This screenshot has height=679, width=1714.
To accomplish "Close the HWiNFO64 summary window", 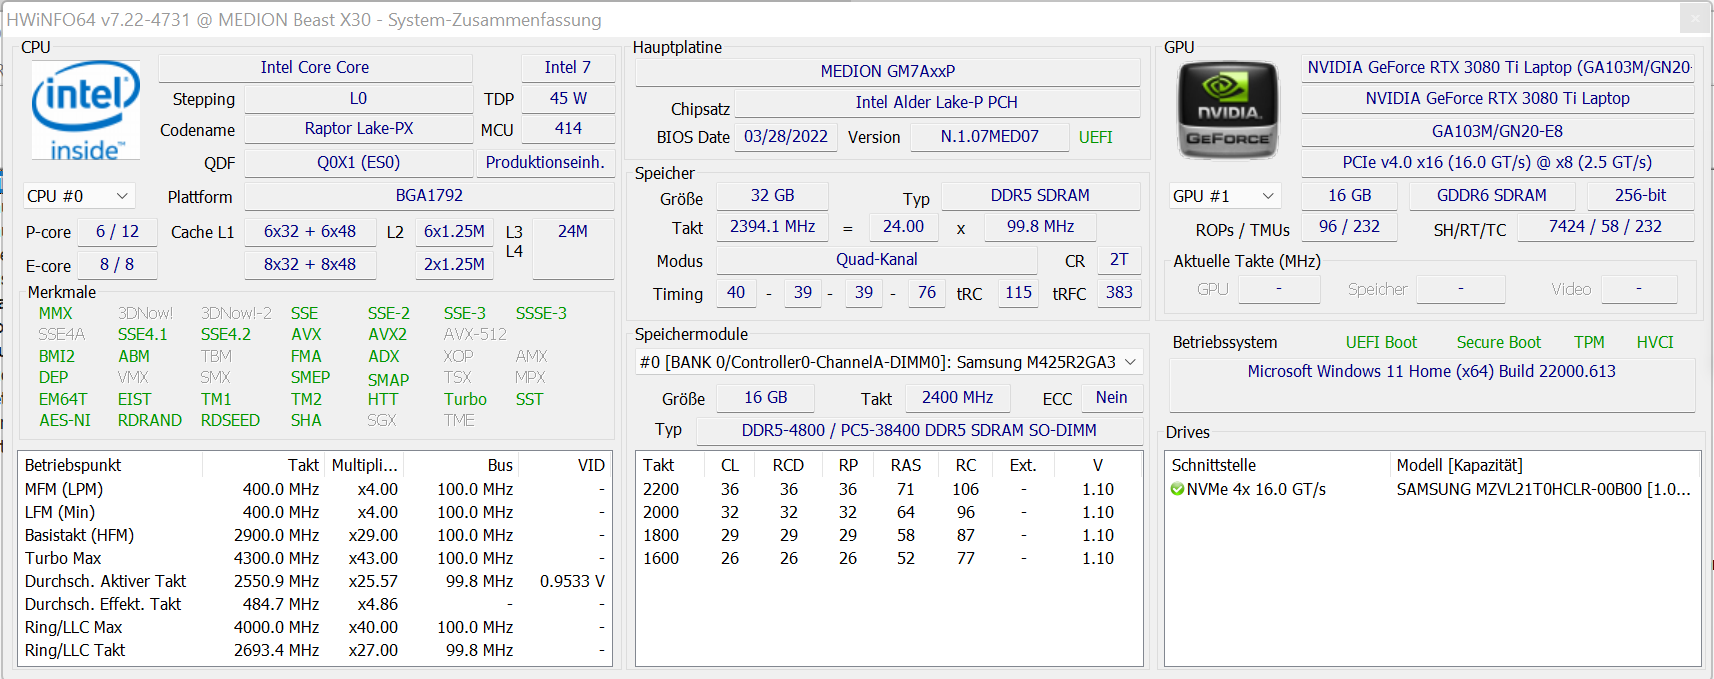I will [x=1694, y=18].
